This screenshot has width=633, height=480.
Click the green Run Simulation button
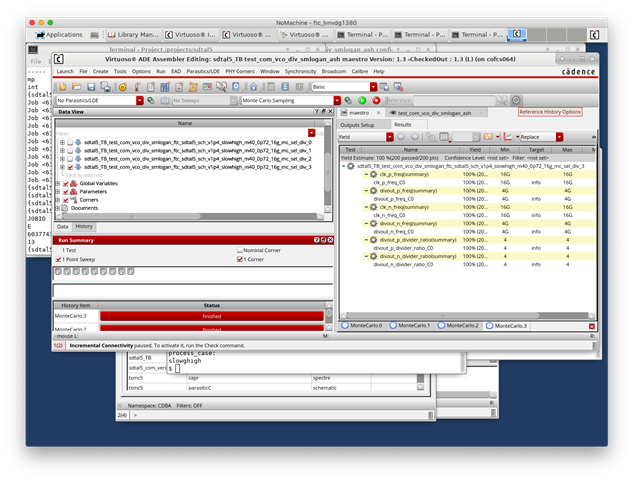[x=362, y=100]
